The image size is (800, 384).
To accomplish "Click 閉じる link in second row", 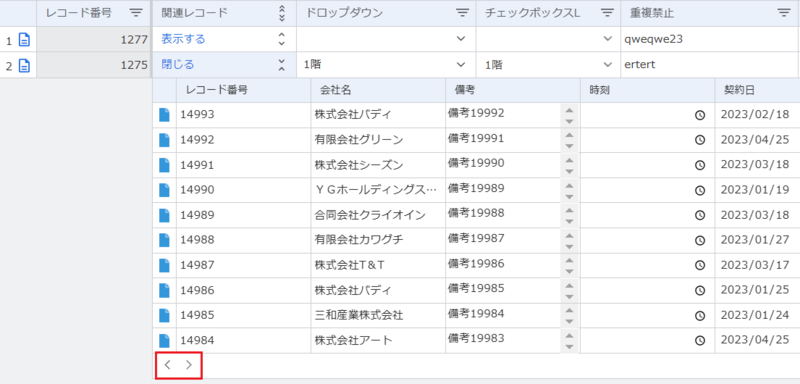I will 178,65.
